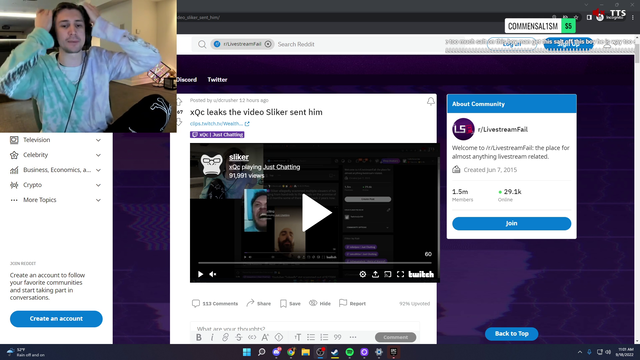Toggle spoiler formatting in the comment editor

[279, 337]
